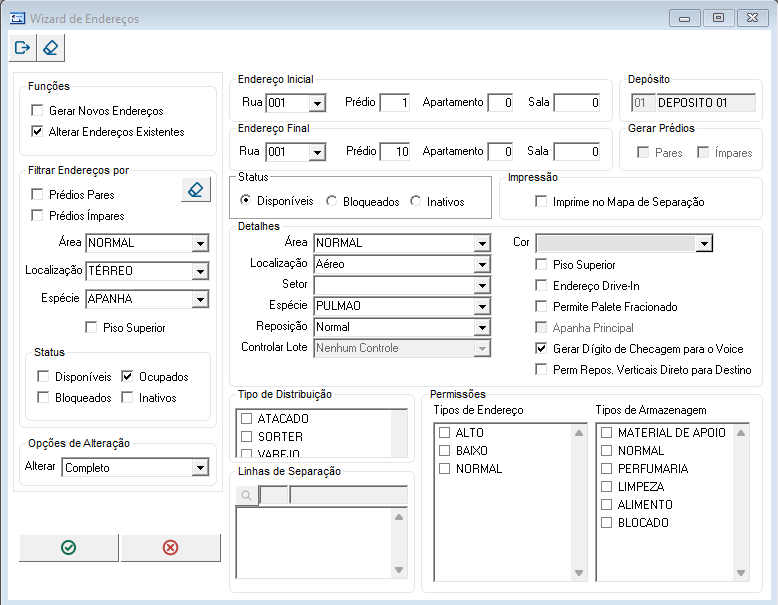Confirm with the green checkmark button
Image resolution: width=778 pixels, height=605 pixels.
coord(68,547)
